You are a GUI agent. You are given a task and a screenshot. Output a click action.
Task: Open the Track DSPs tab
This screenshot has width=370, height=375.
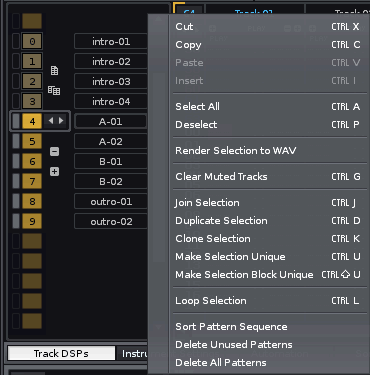click(x=61, y=353)
